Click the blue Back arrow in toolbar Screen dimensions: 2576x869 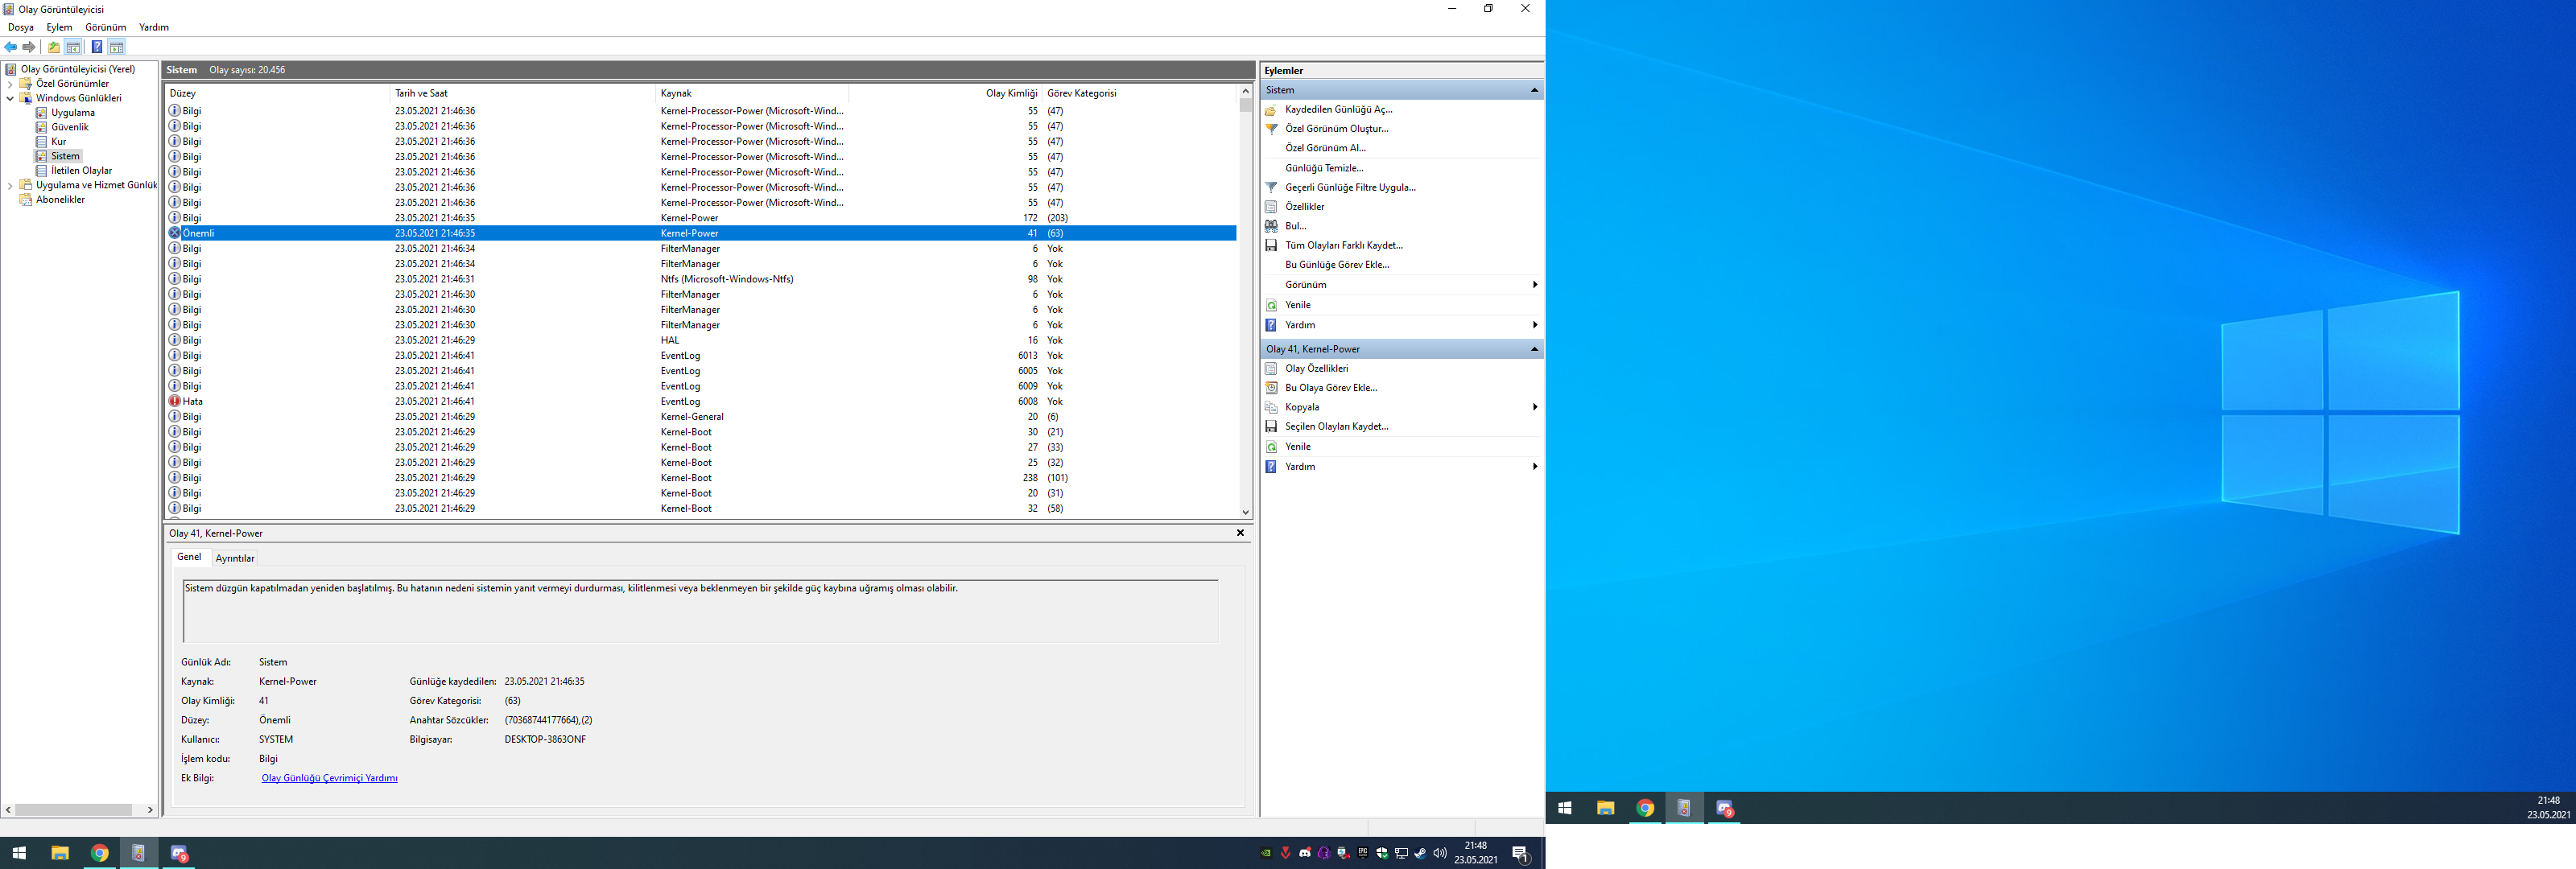11,47
